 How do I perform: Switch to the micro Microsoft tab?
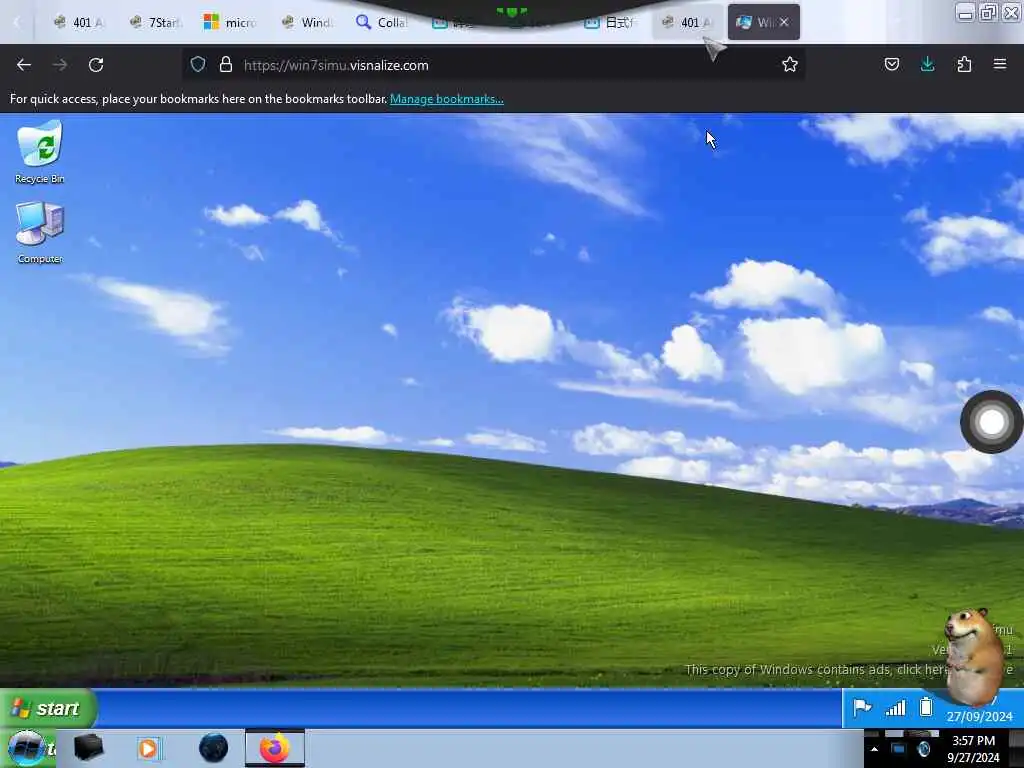coord(230,22)
